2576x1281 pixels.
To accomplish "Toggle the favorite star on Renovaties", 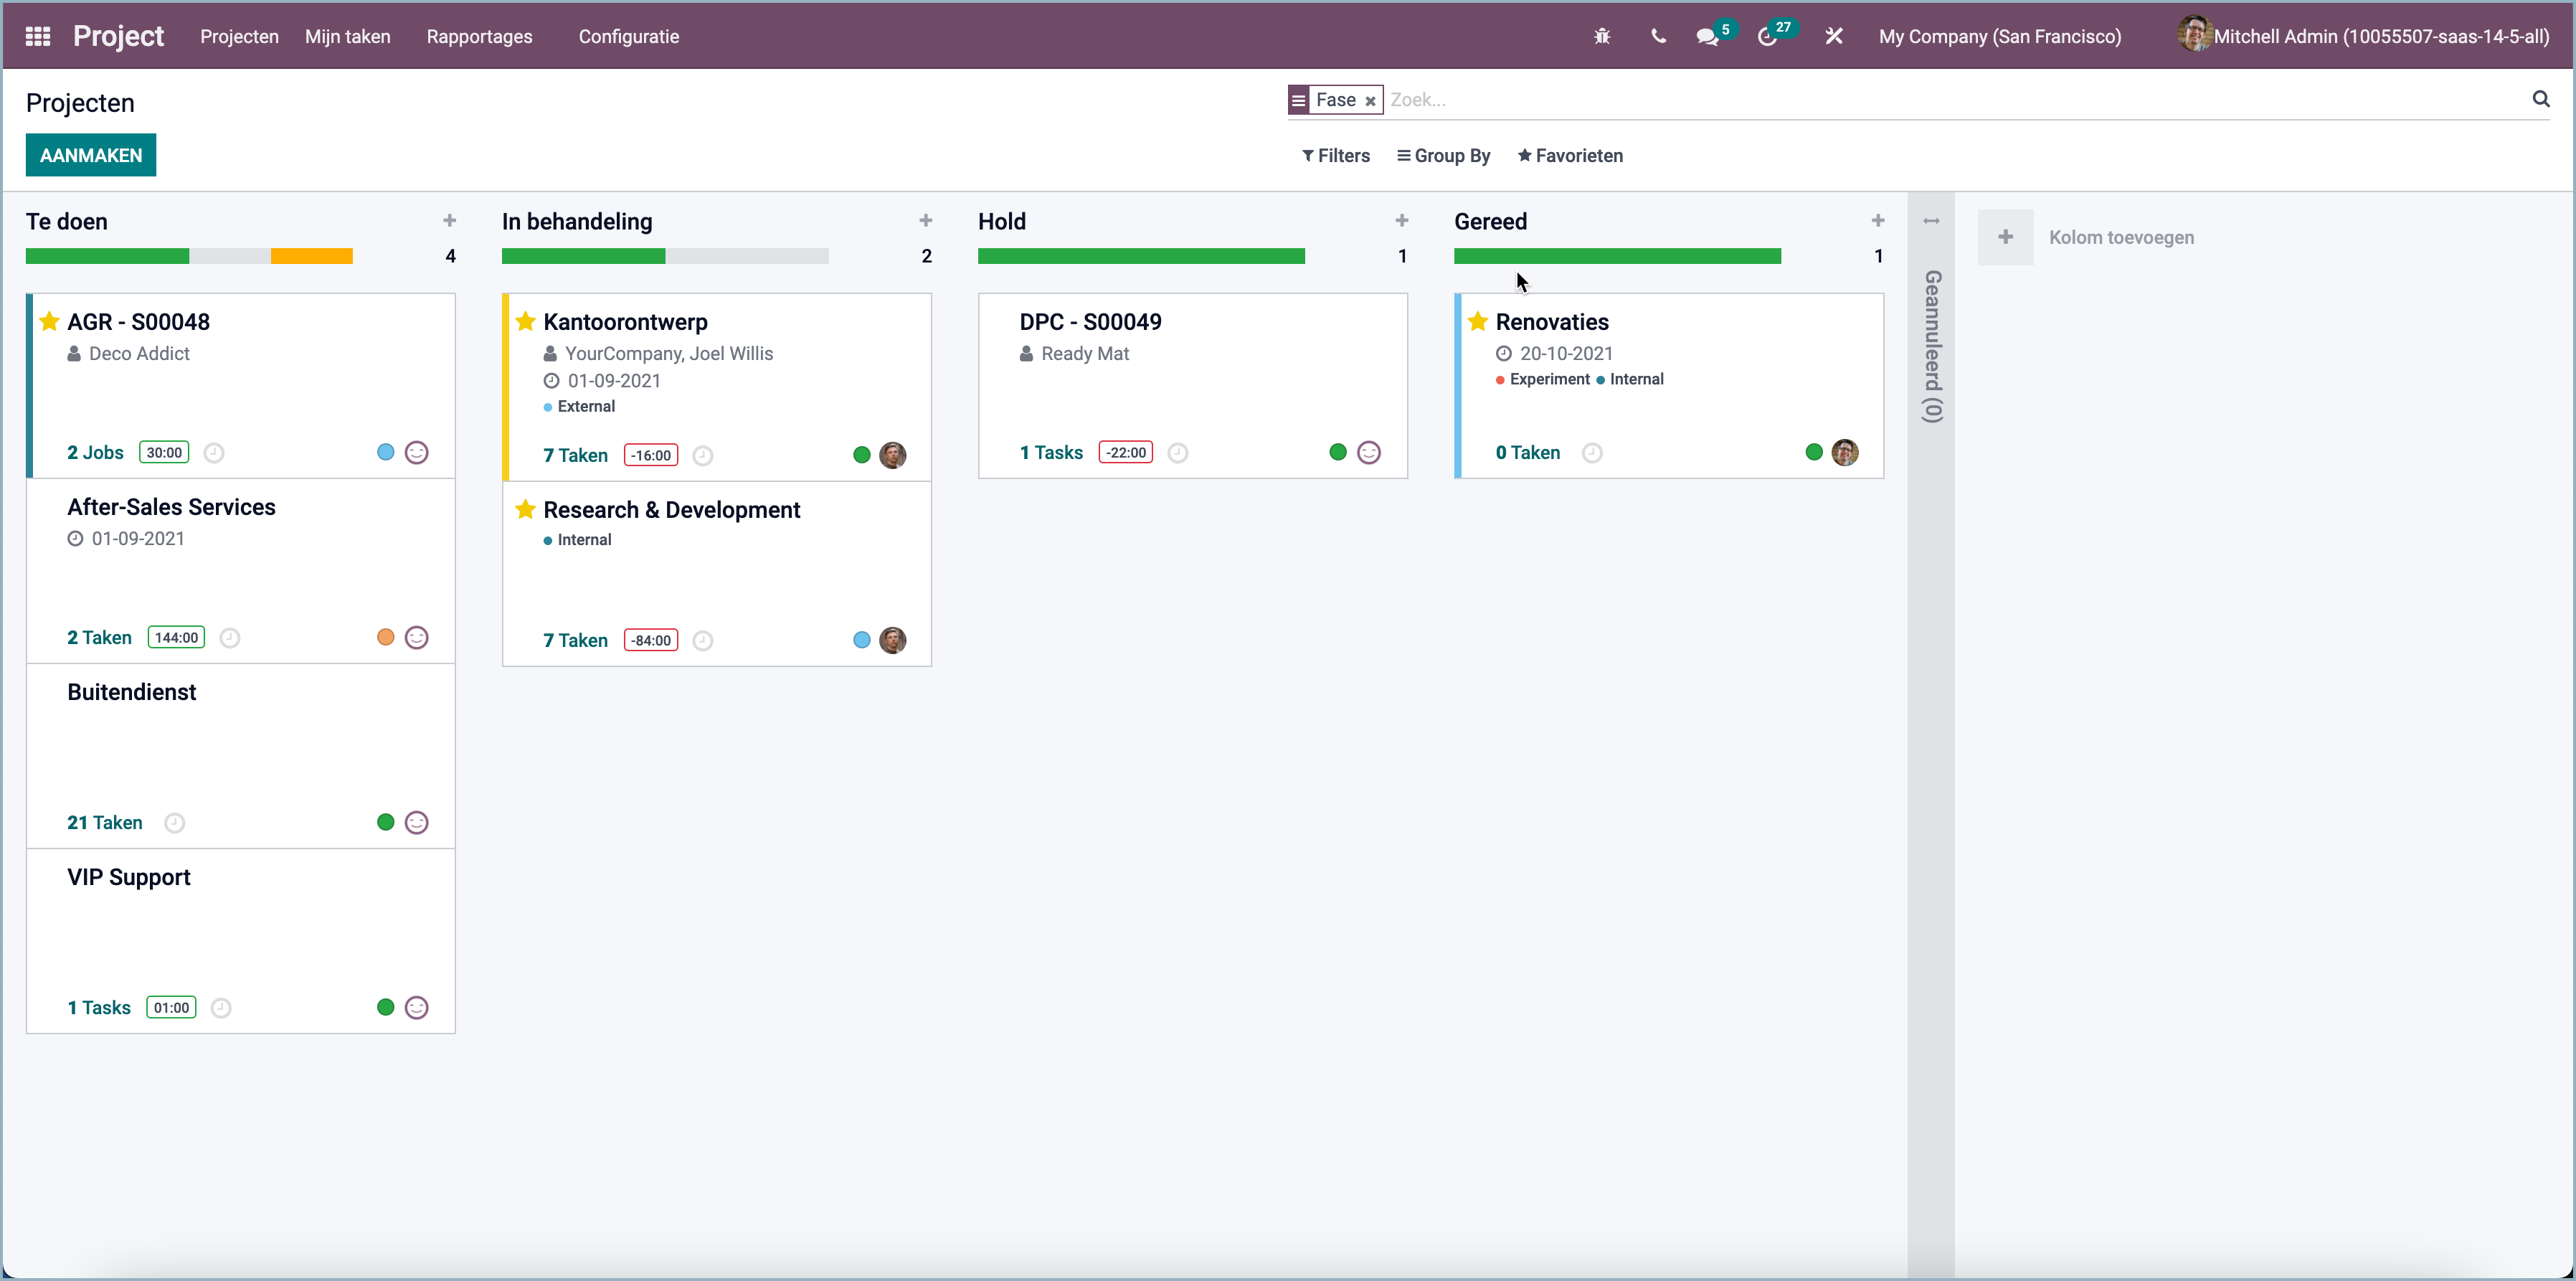I will coord(1478,321).
